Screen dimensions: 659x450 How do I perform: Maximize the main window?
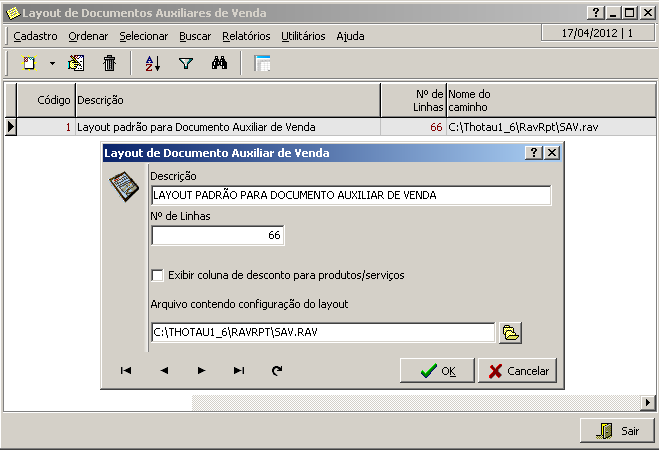(x=630, y=13)
